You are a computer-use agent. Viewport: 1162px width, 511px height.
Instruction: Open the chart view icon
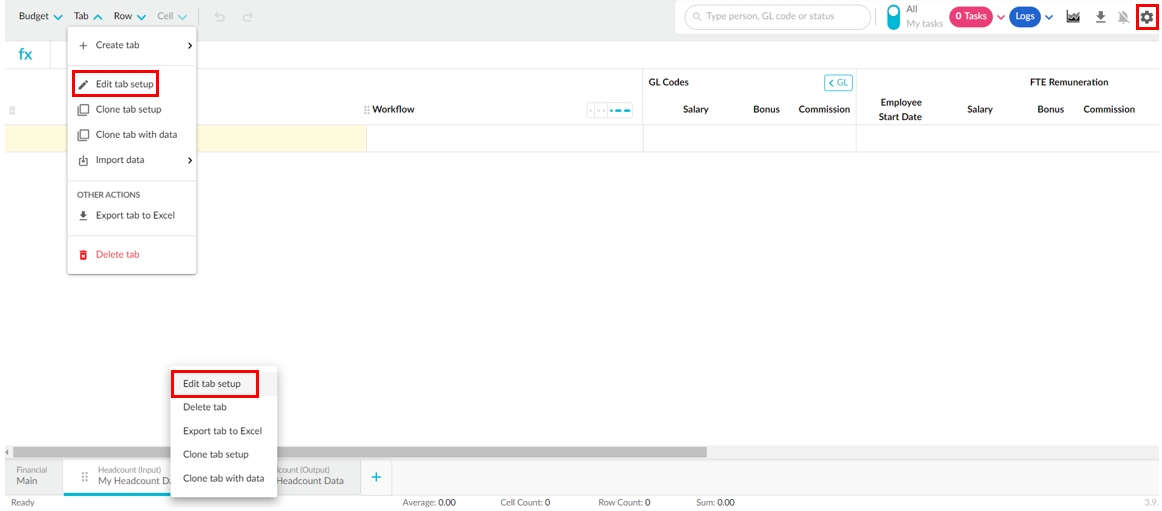[x=1073, y=17]
